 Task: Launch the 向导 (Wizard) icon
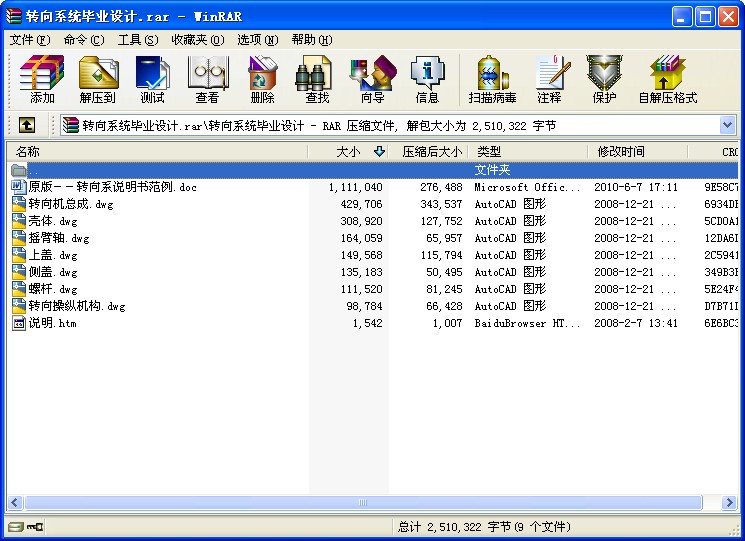click(372, 79)
